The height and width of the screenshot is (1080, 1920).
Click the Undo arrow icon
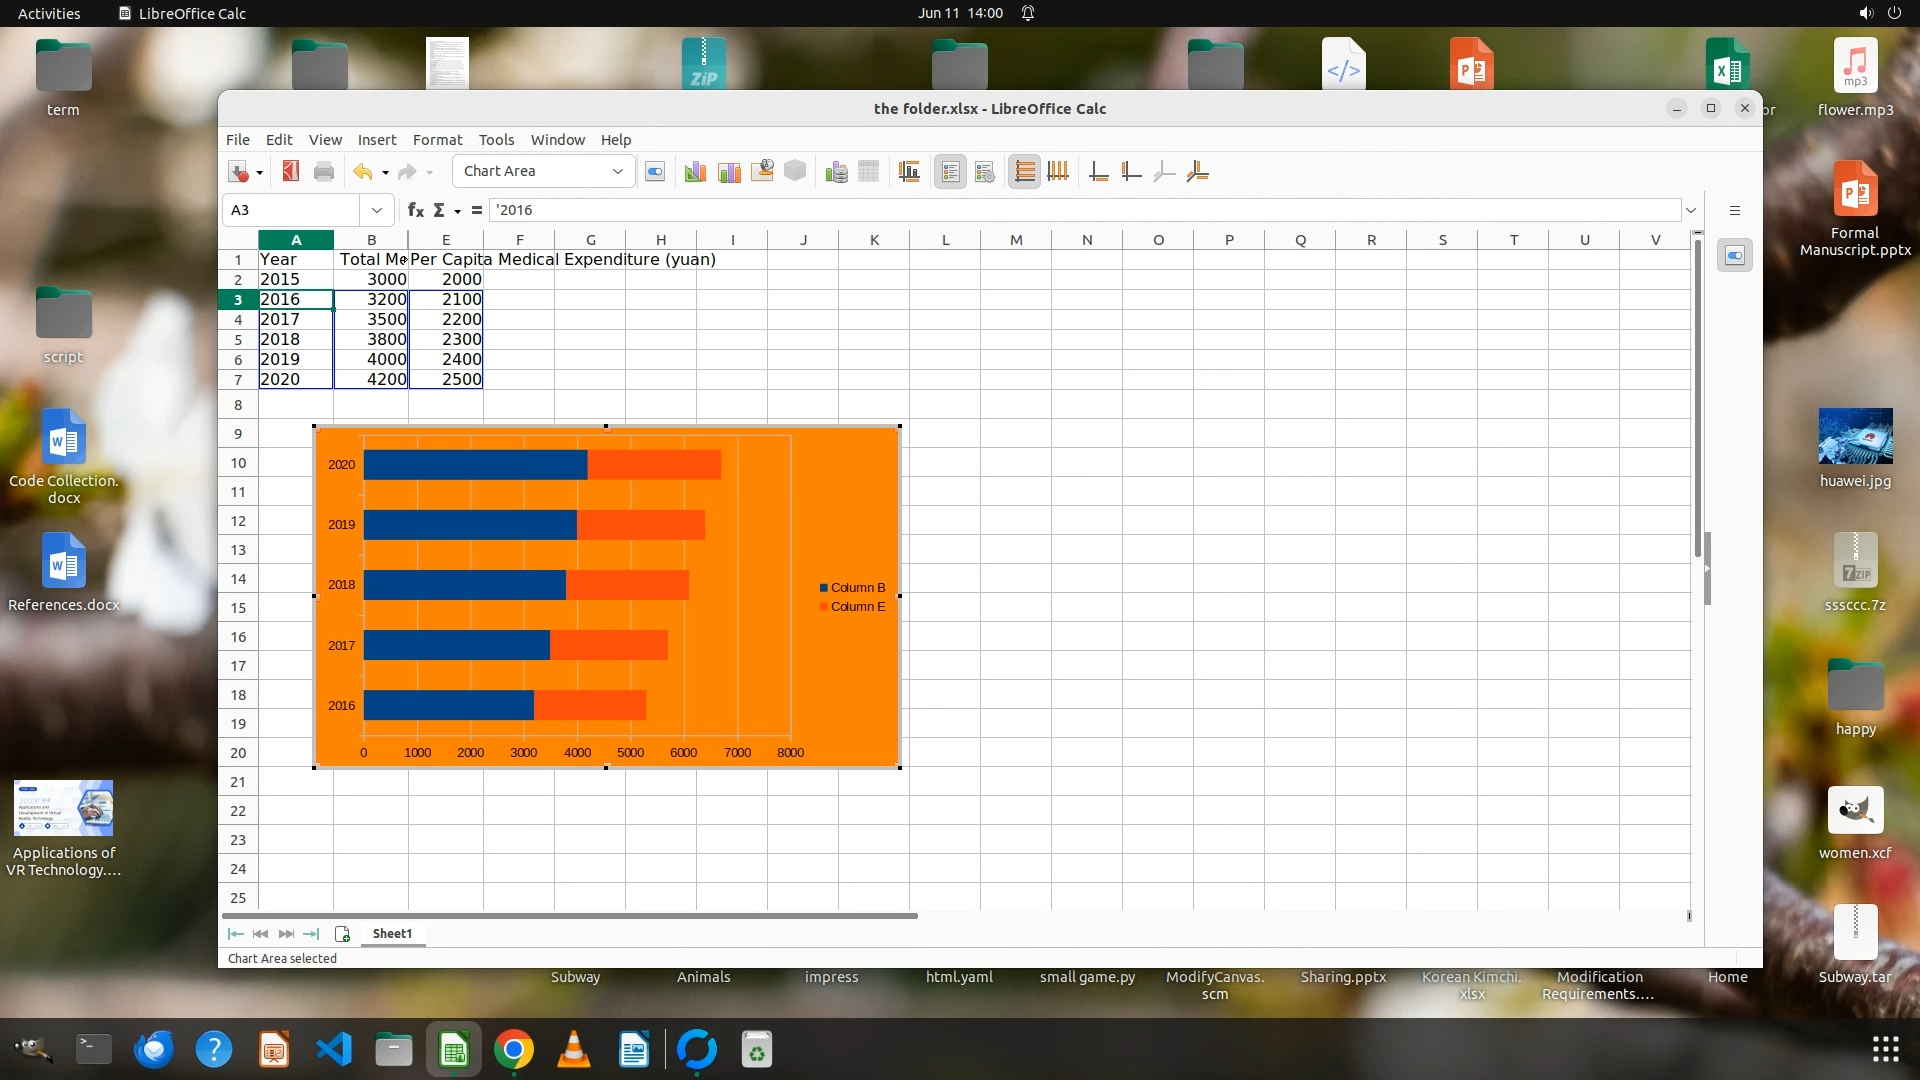(362, 172)
